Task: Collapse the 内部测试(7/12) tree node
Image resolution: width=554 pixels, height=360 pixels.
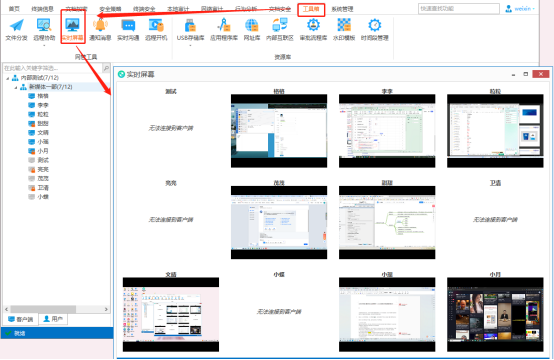Action: tap(7, 78)
